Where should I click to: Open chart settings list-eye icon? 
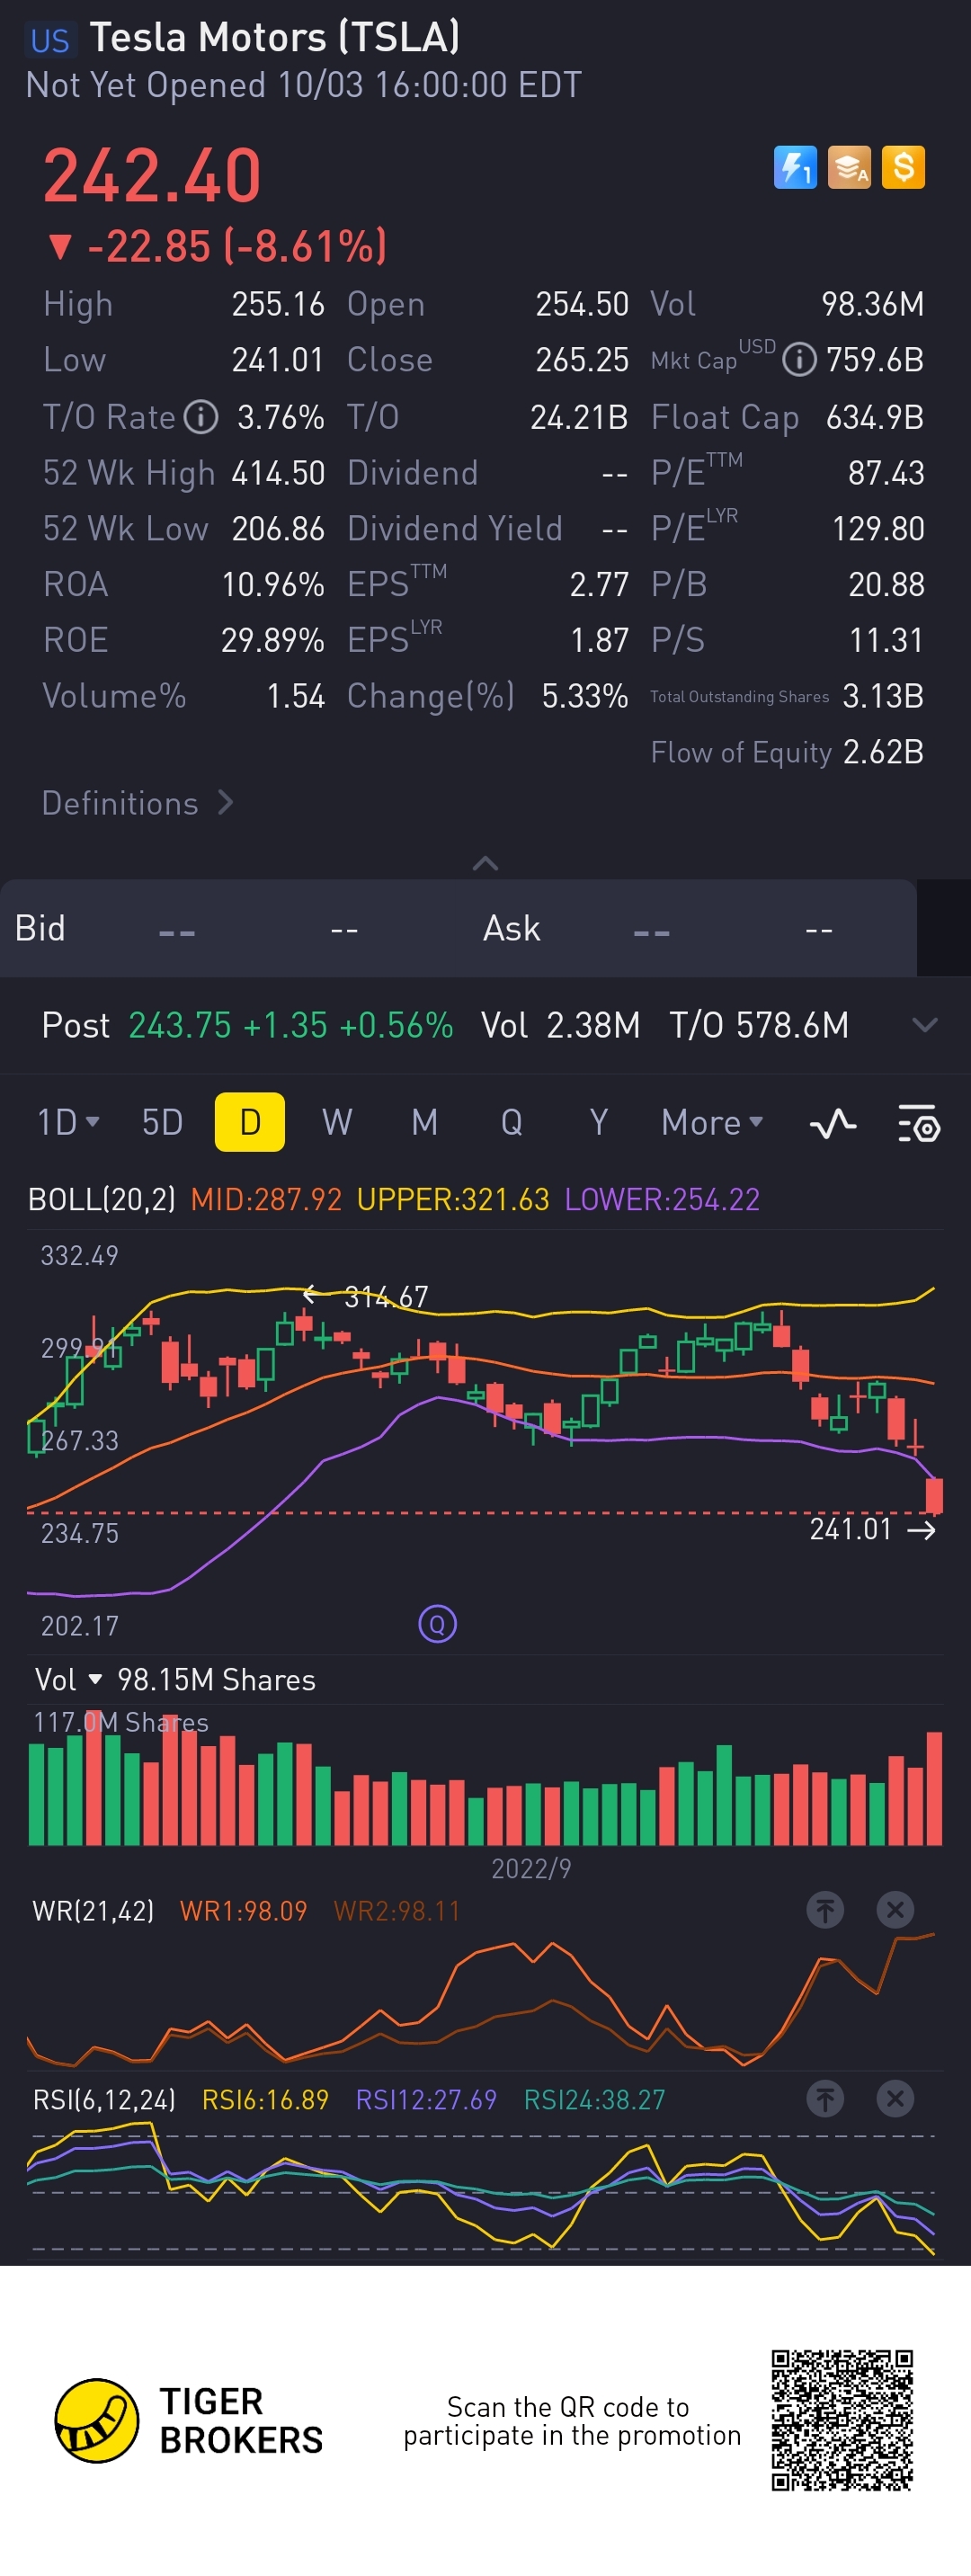point(919,1124)
